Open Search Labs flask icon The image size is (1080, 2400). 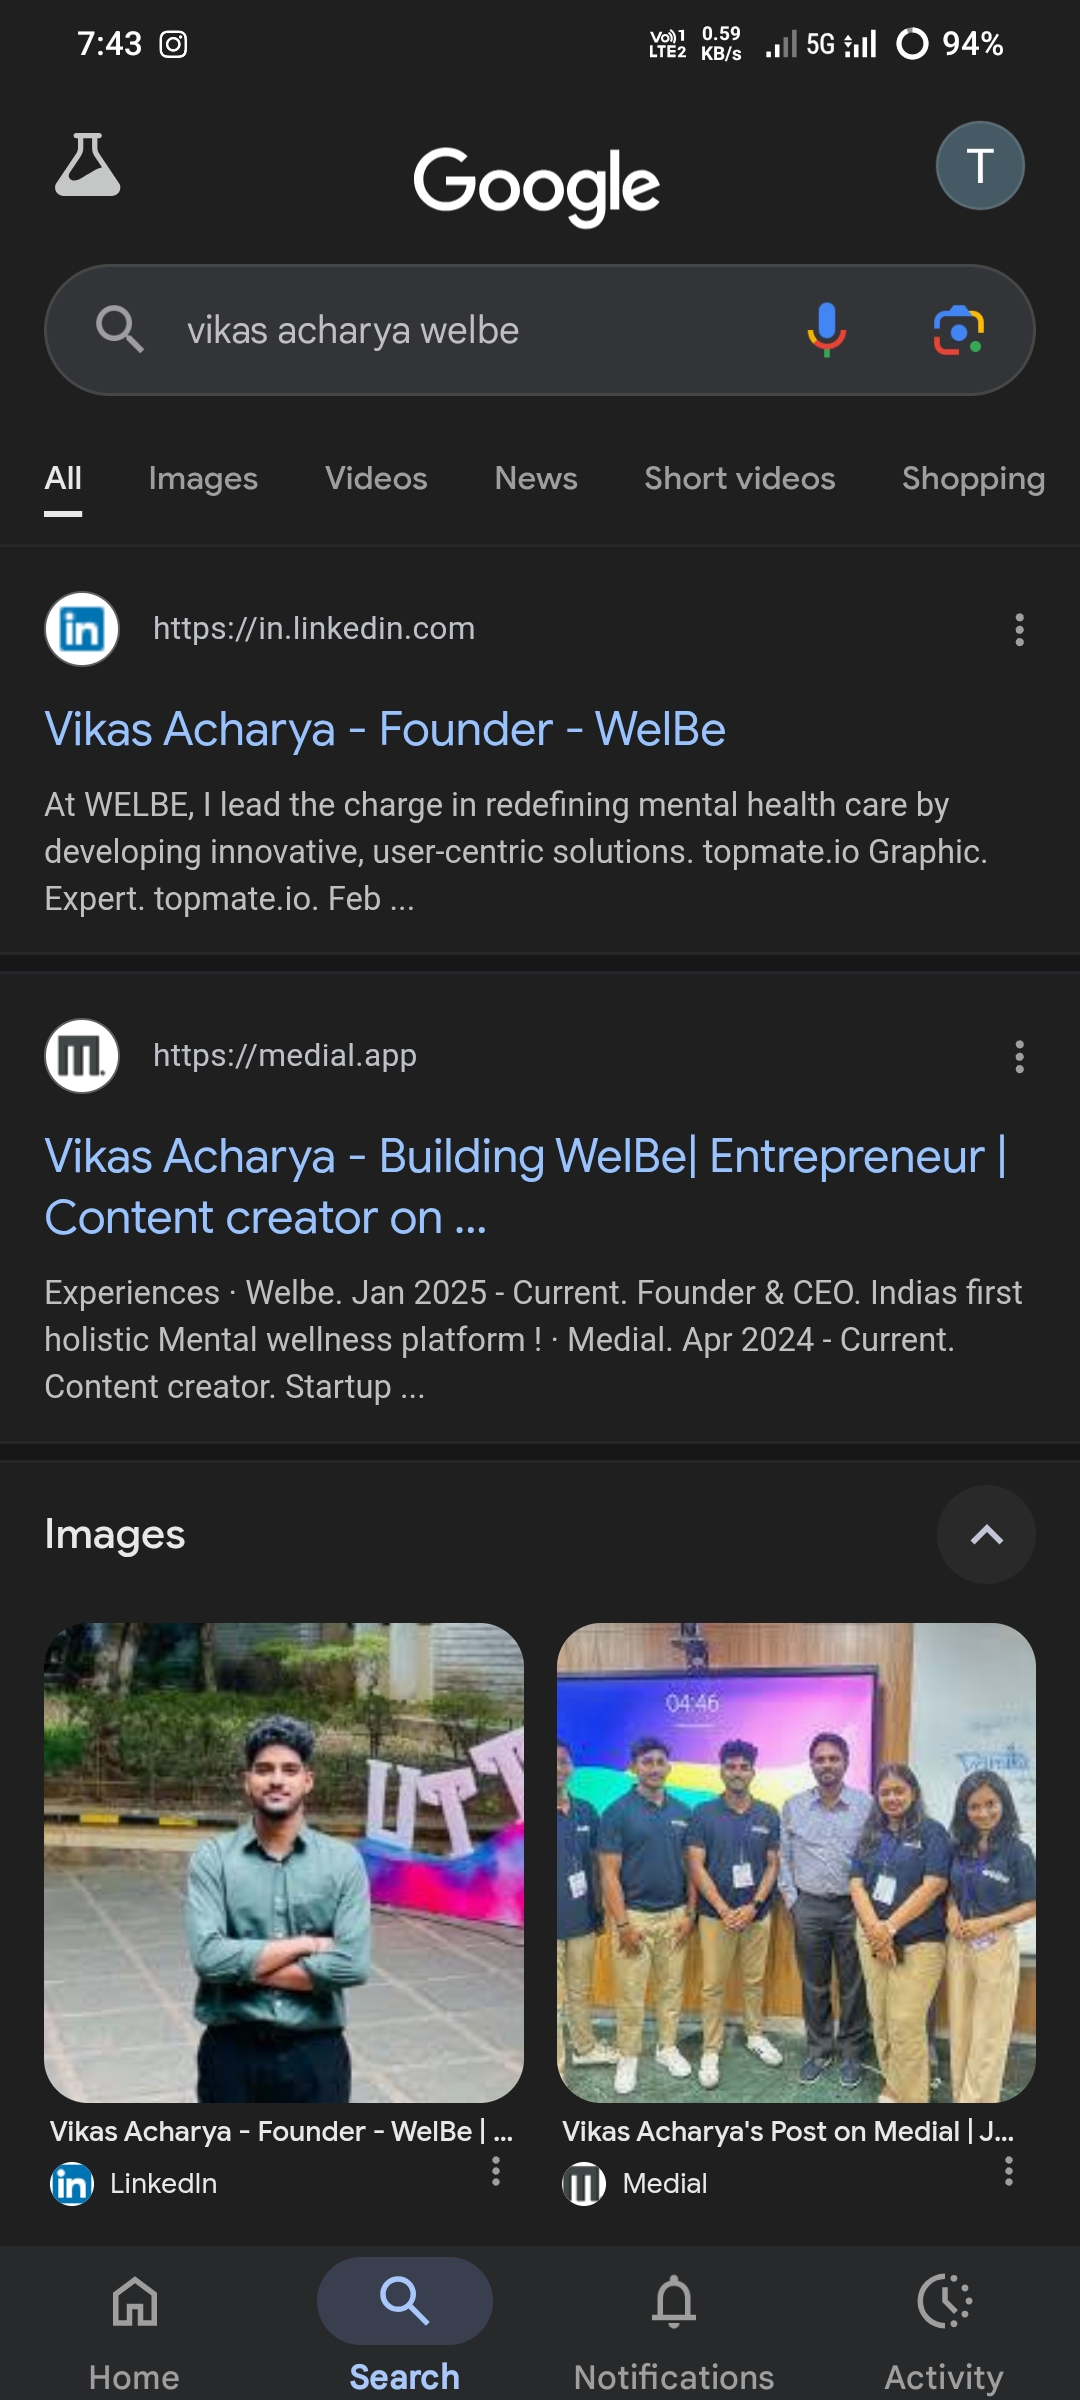pyautogui.click(x=88, y=165)
